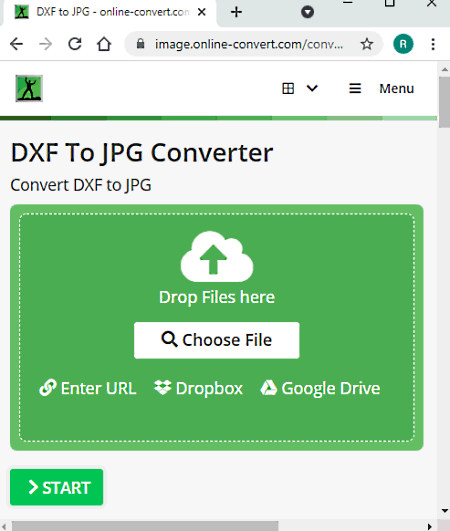The width and height of the screenshot is (450, 531).
Task: Click the cloud upload icon
Action: click(x=217, y=256)
